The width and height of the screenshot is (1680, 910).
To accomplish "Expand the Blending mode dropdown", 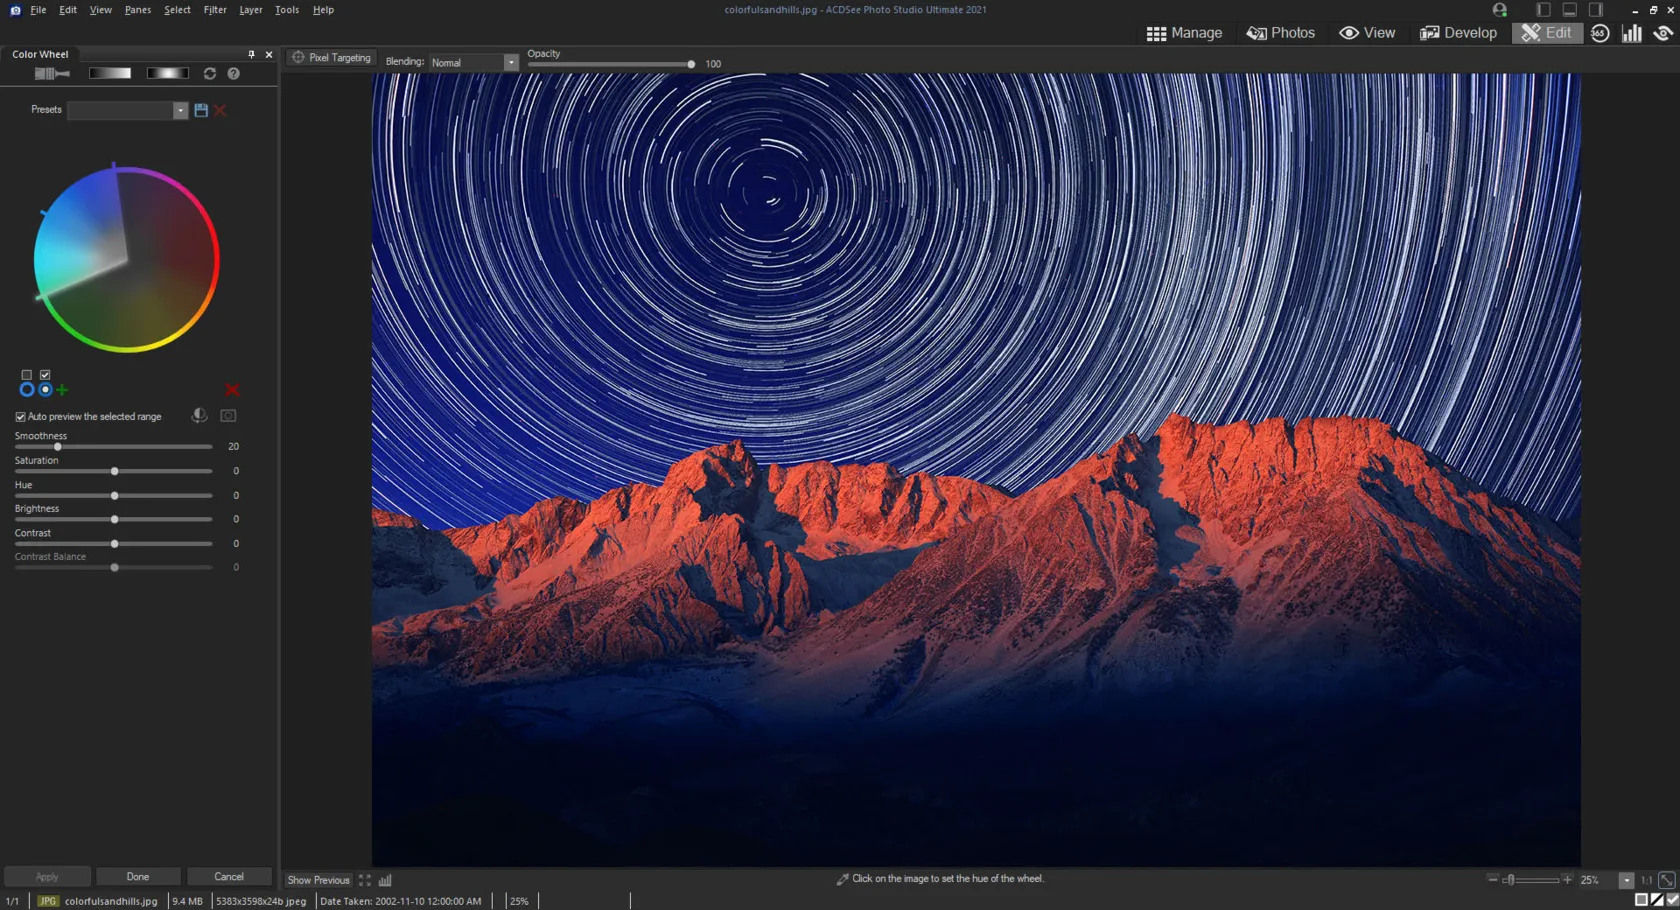I will pyautogui.click(x=510, y=62).
